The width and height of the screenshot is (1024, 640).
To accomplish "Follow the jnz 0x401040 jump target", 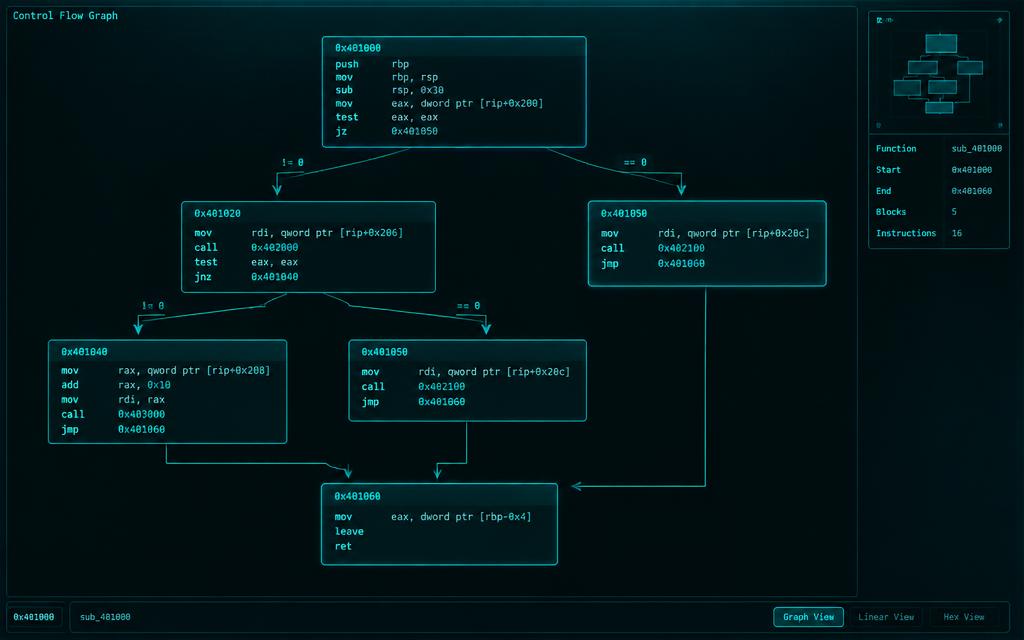I will coord(274,276).
